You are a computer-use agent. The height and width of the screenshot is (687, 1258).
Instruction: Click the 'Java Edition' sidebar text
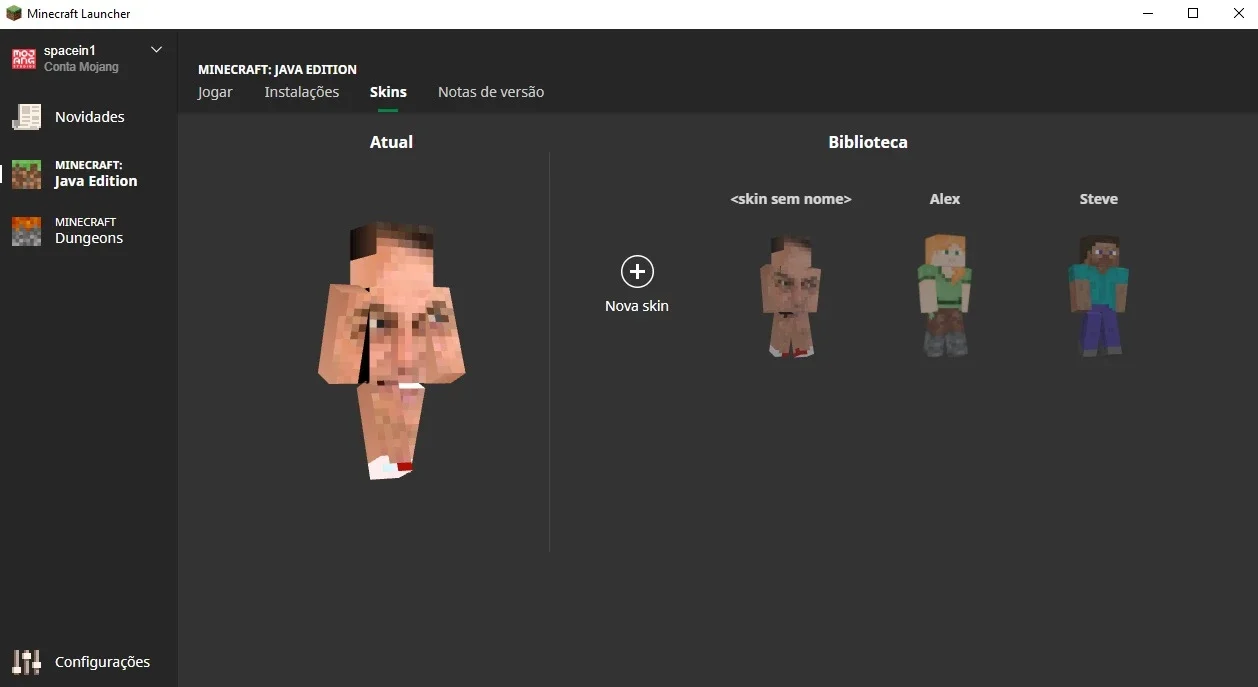click(x=96, y=181)
